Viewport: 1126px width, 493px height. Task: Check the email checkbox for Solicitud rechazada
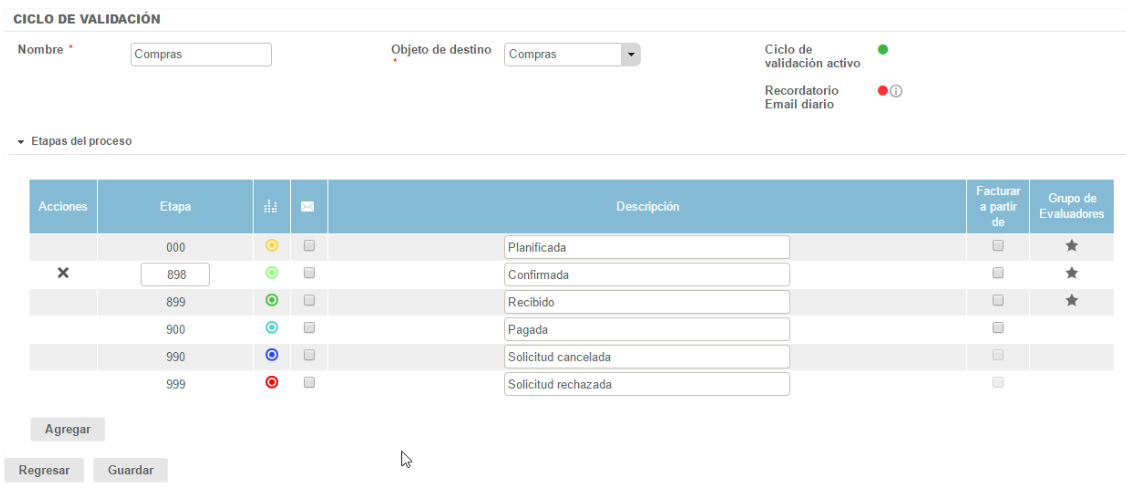[309, 383]
